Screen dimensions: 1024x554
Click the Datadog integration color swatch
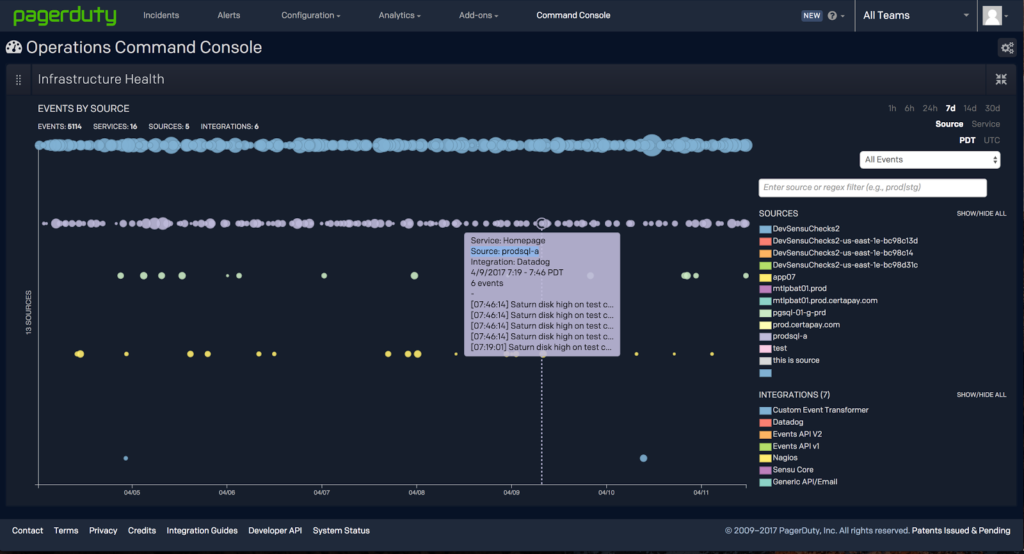pos(765,422)
